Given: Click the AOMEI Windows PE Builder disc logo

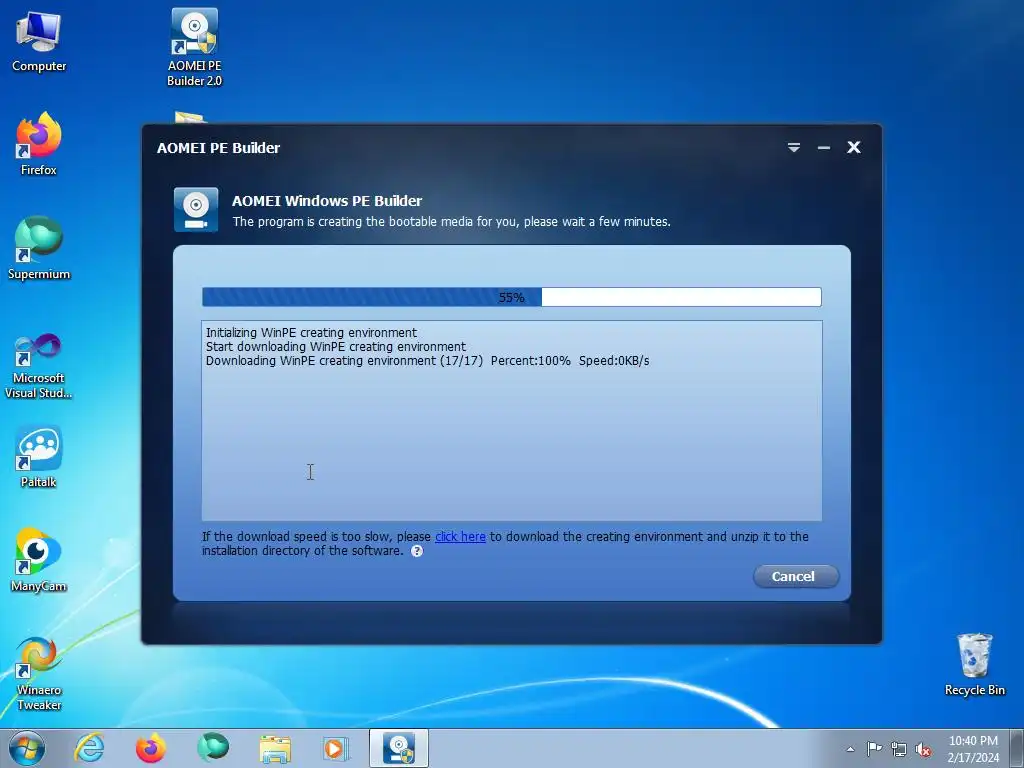Looking at the screenshot, I should 196,210.
